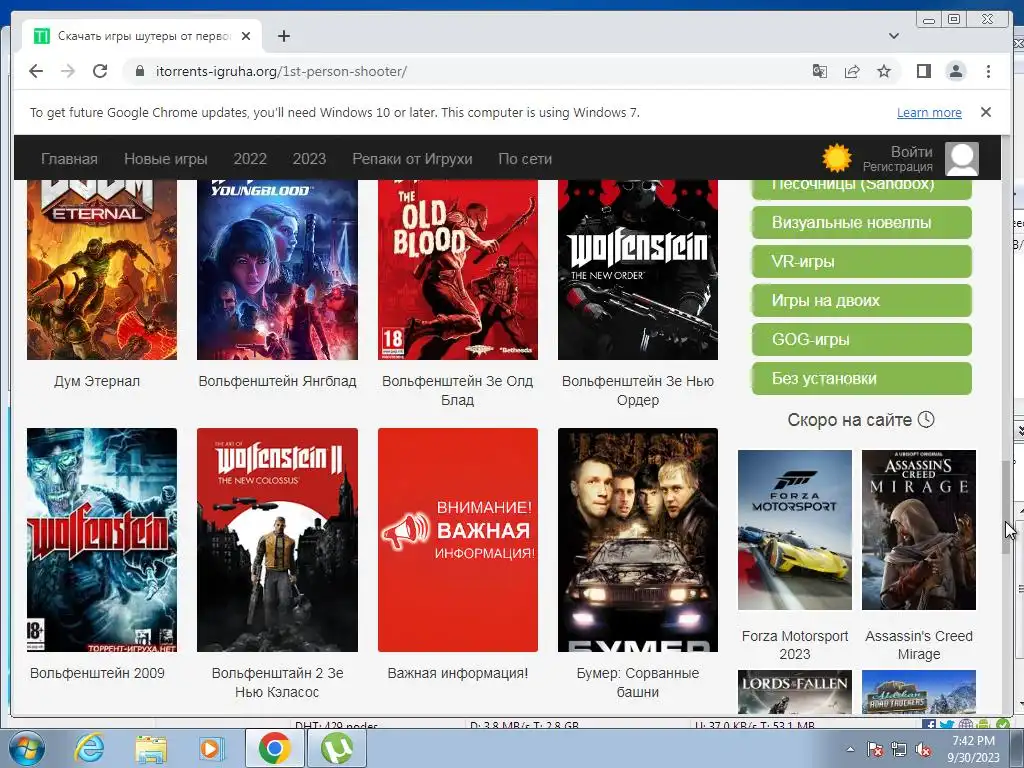Open the Wolfenstein 2009 cover image
The height and width of the screenshot is (768, 1024).
102,540
